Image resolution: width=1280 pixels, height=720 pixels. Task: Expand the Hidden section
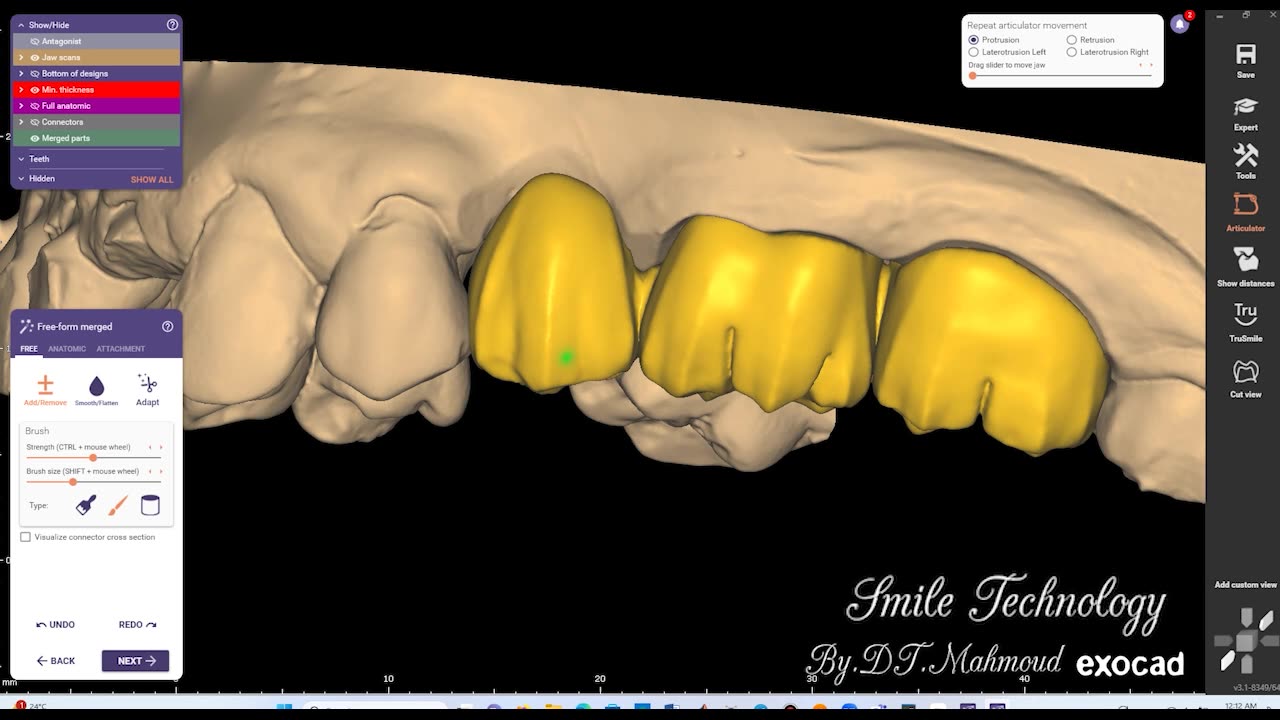(x=21, y=178)
